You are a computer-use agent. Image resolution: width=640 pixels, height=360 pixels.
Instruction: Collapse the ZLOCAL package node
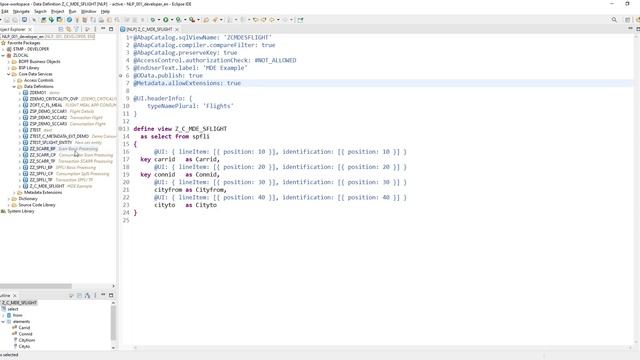[3, 55]
